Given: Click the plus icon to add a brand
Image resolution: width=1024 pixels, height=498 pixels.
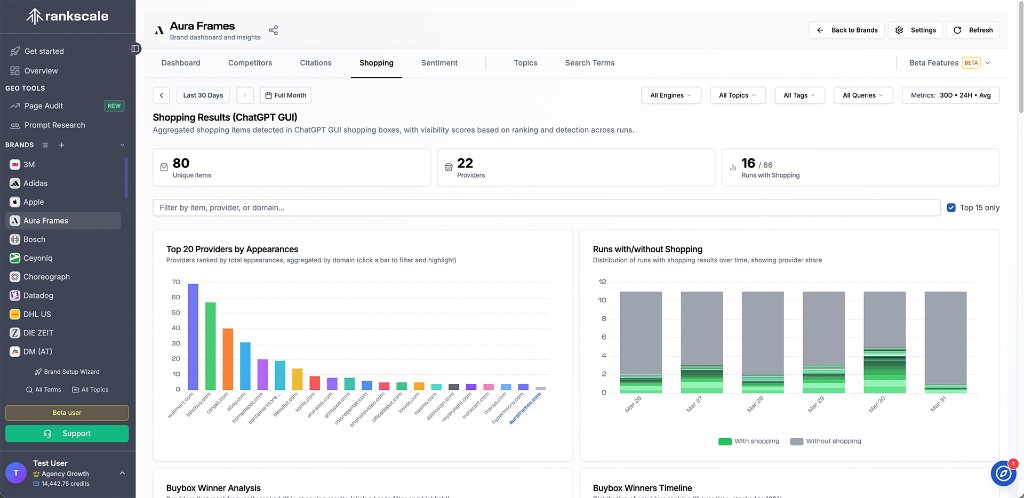Looking at the screenshot, I should point(60,145).
